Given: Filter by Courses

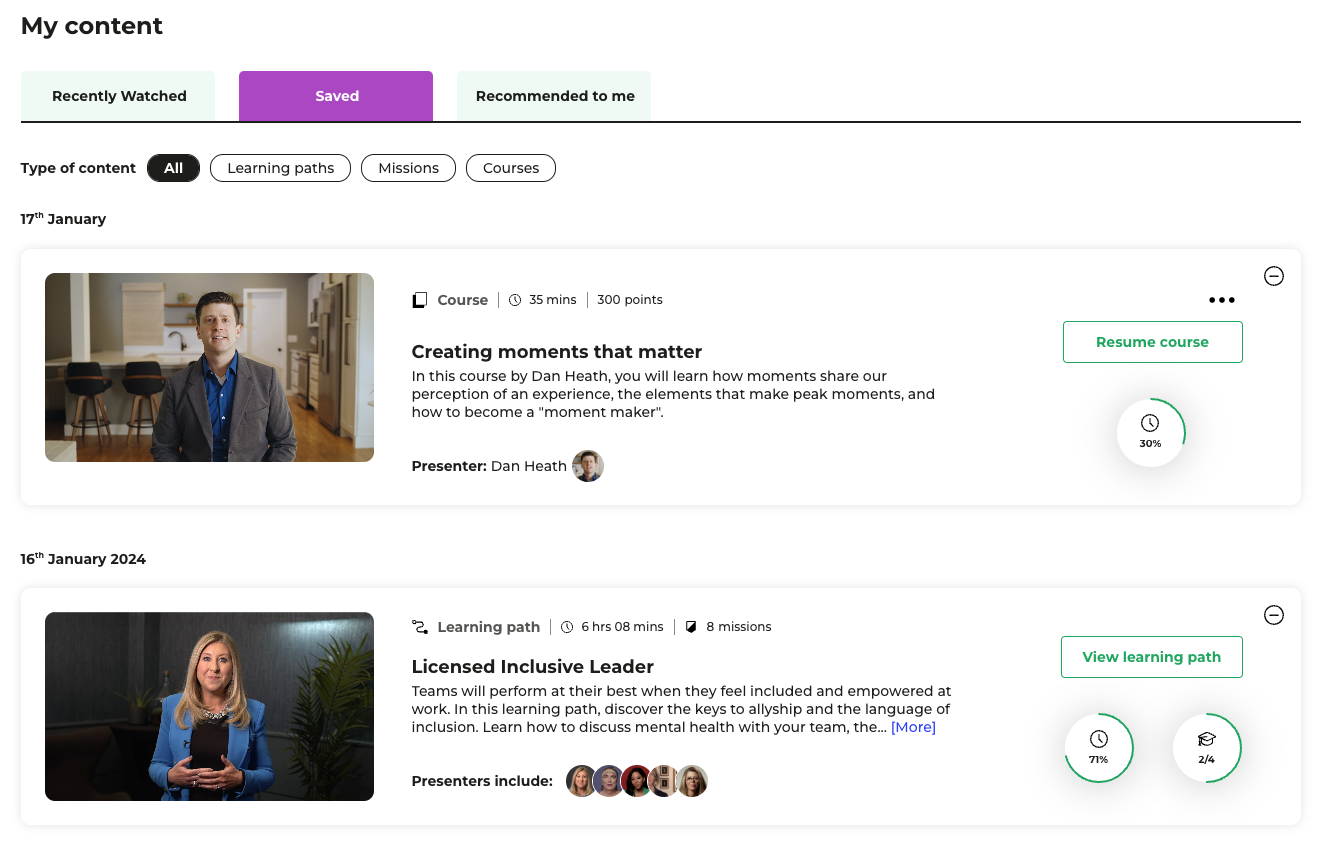Looking at the screenshot, I should point(511,168).
